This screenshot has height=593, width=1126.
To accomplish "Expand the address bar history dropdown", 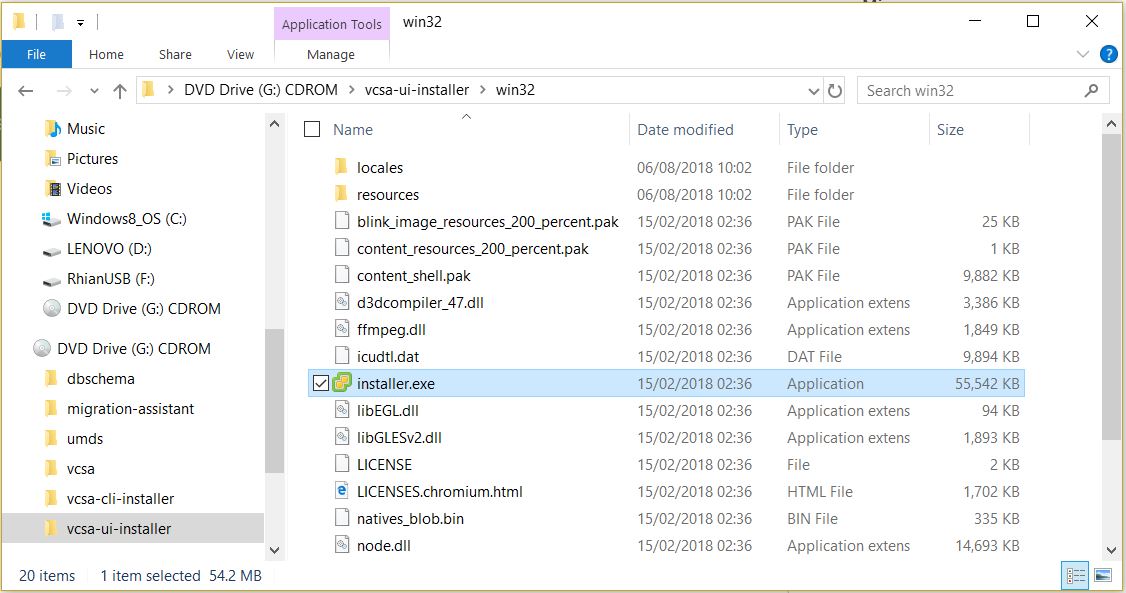I will [x=814, y=91].
